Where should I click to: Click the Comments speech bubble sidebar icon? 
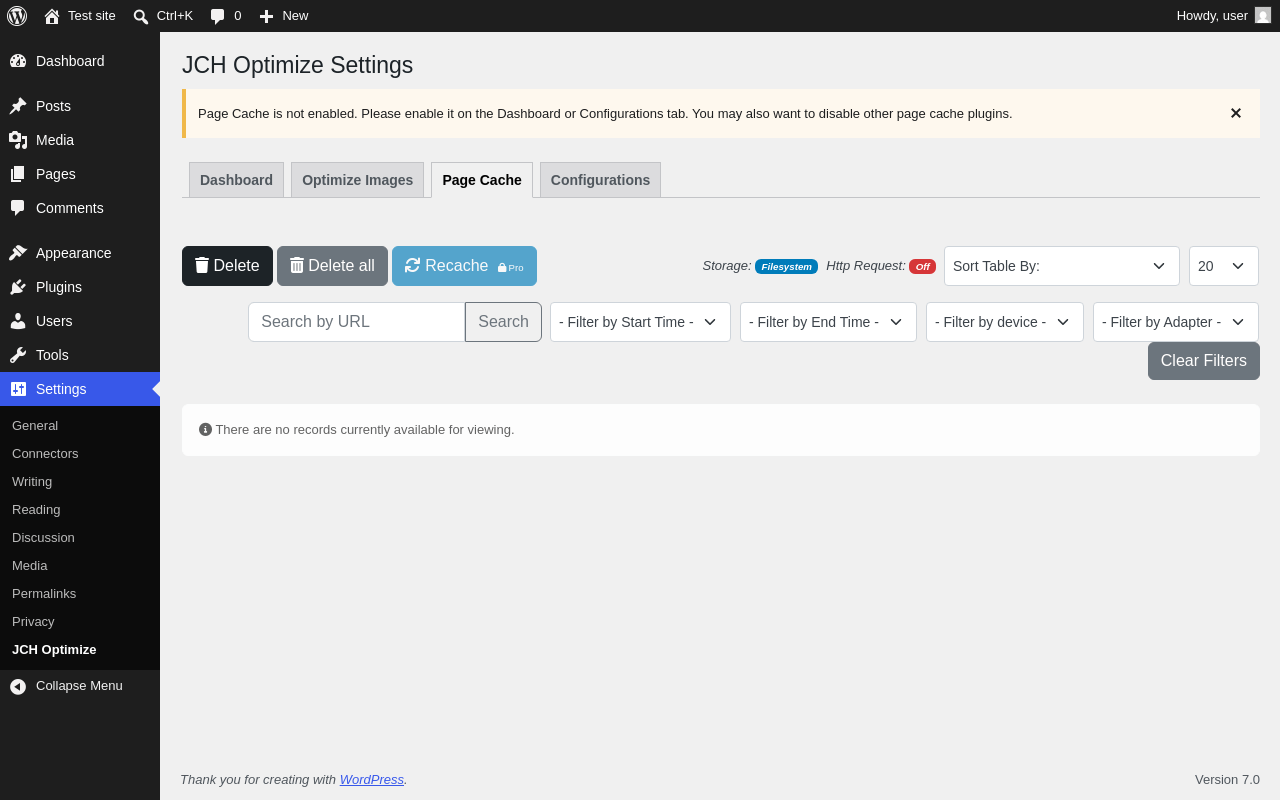point(18,208)
